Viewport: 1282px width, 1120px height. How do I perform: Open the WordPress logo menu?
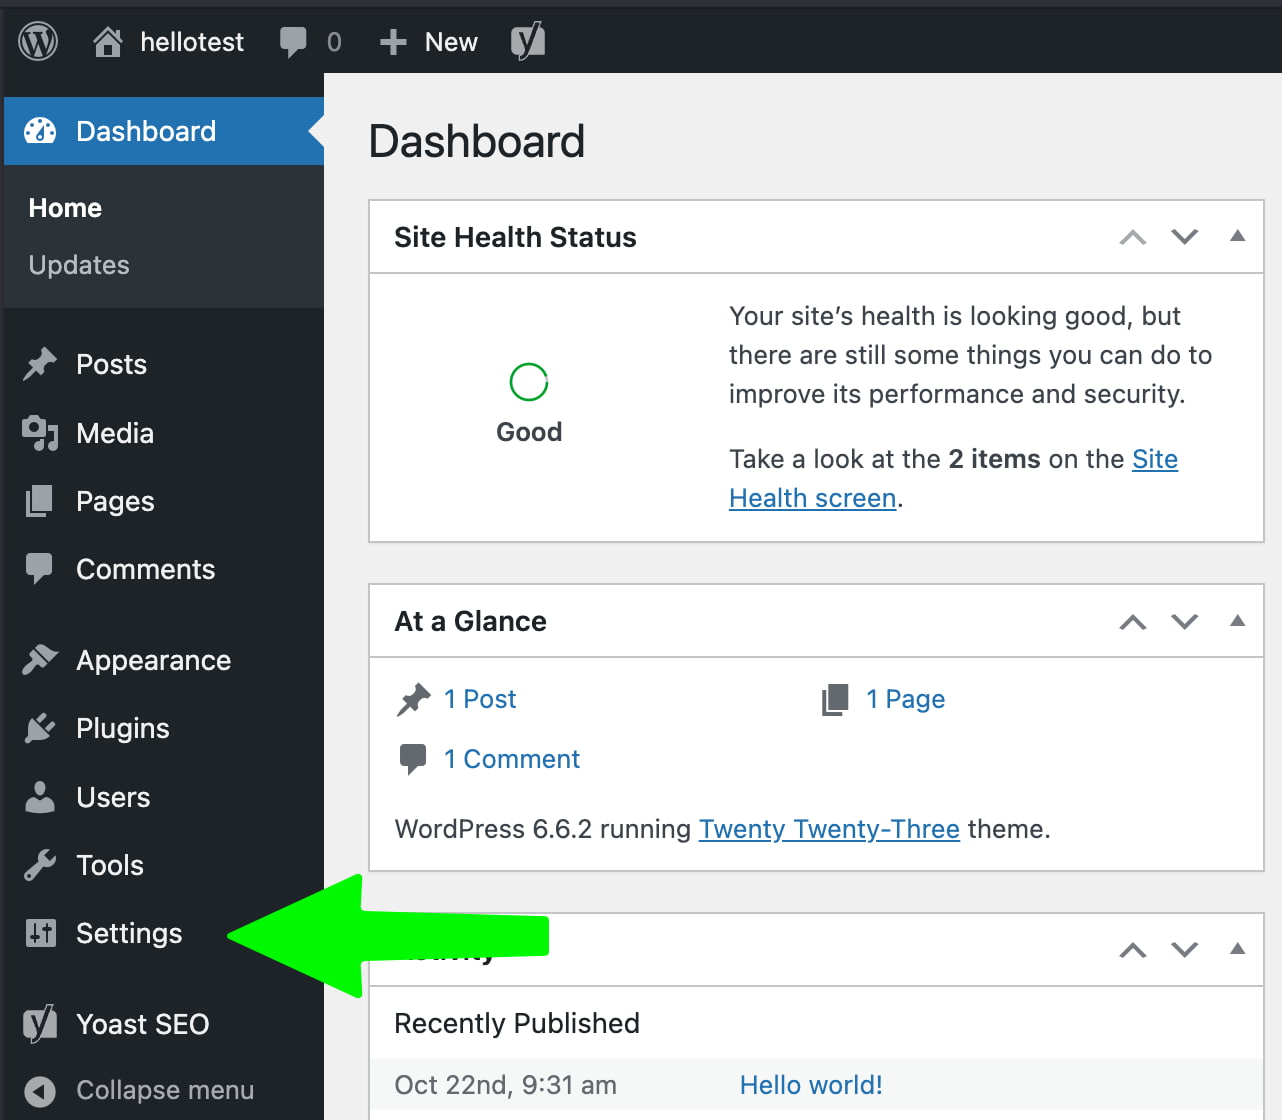point(38,41)
